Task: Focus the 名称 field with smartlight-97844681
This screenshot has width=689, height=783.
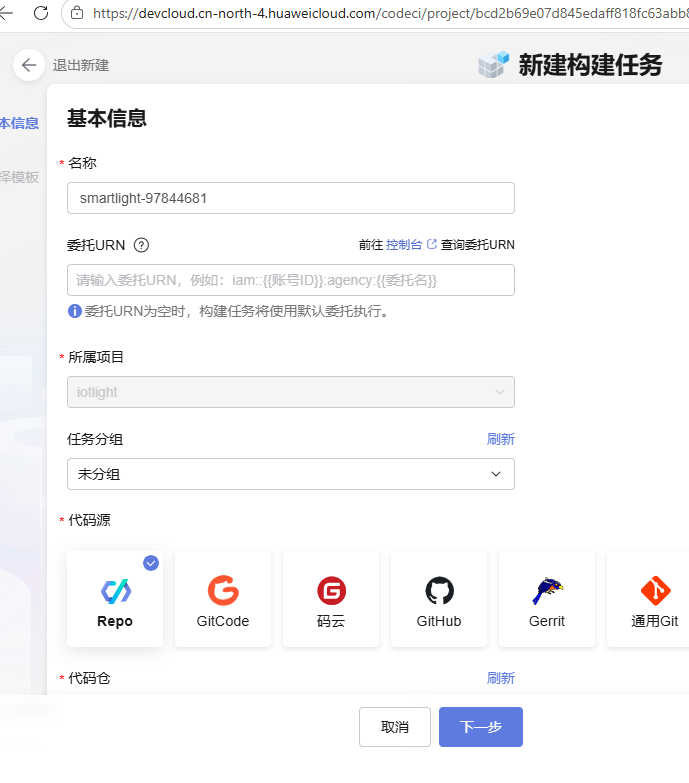Action: pyautogui.click(x=291, y=198)
